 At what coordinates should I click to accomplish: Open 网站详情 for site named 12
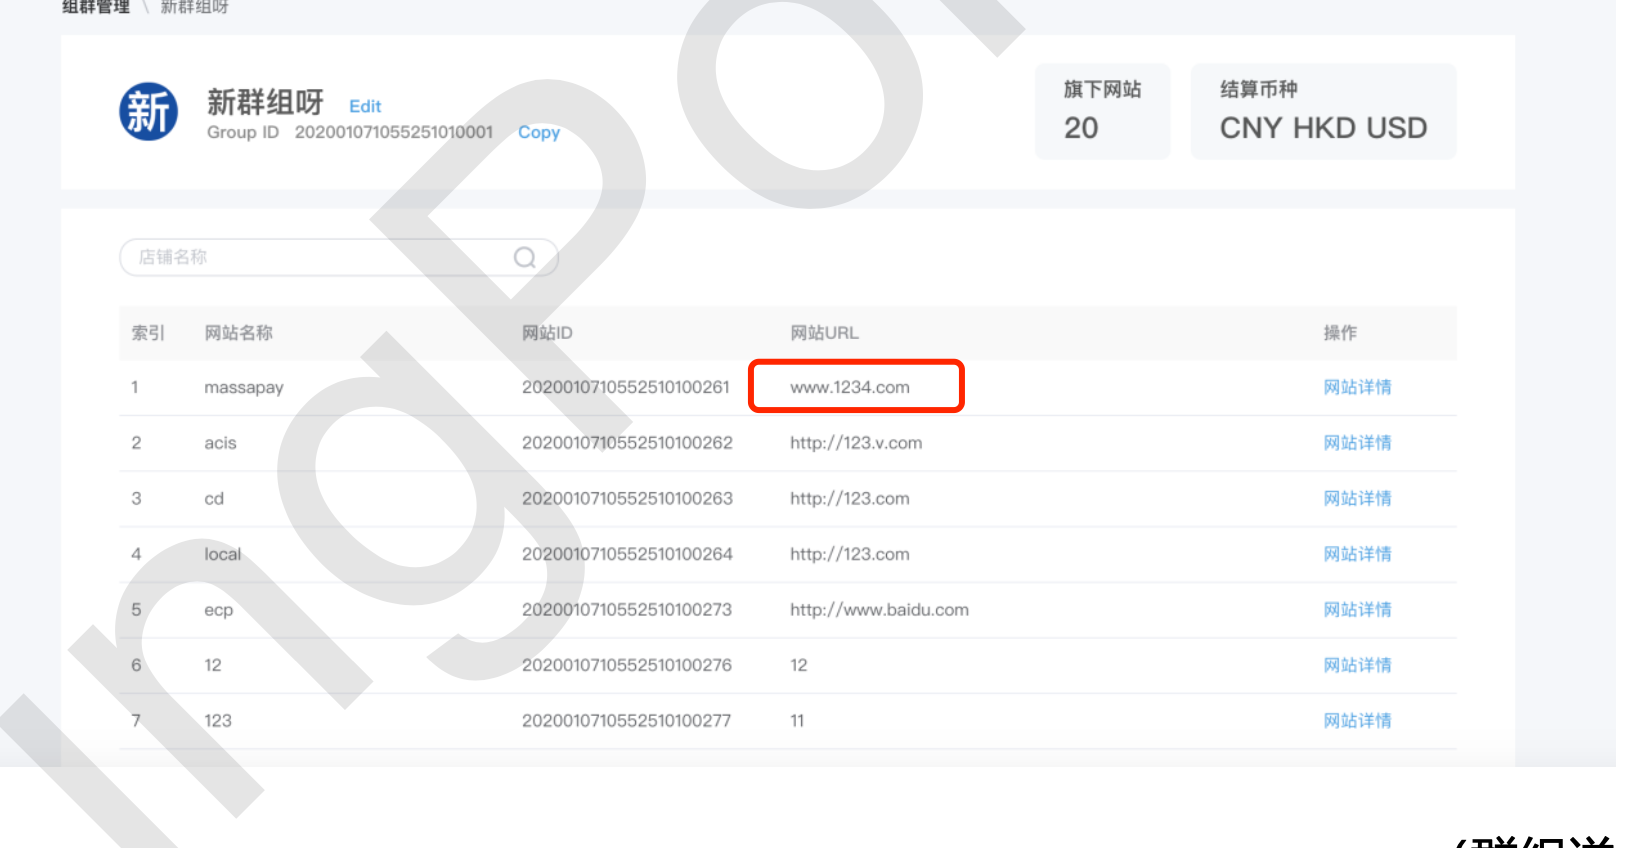1357,665
